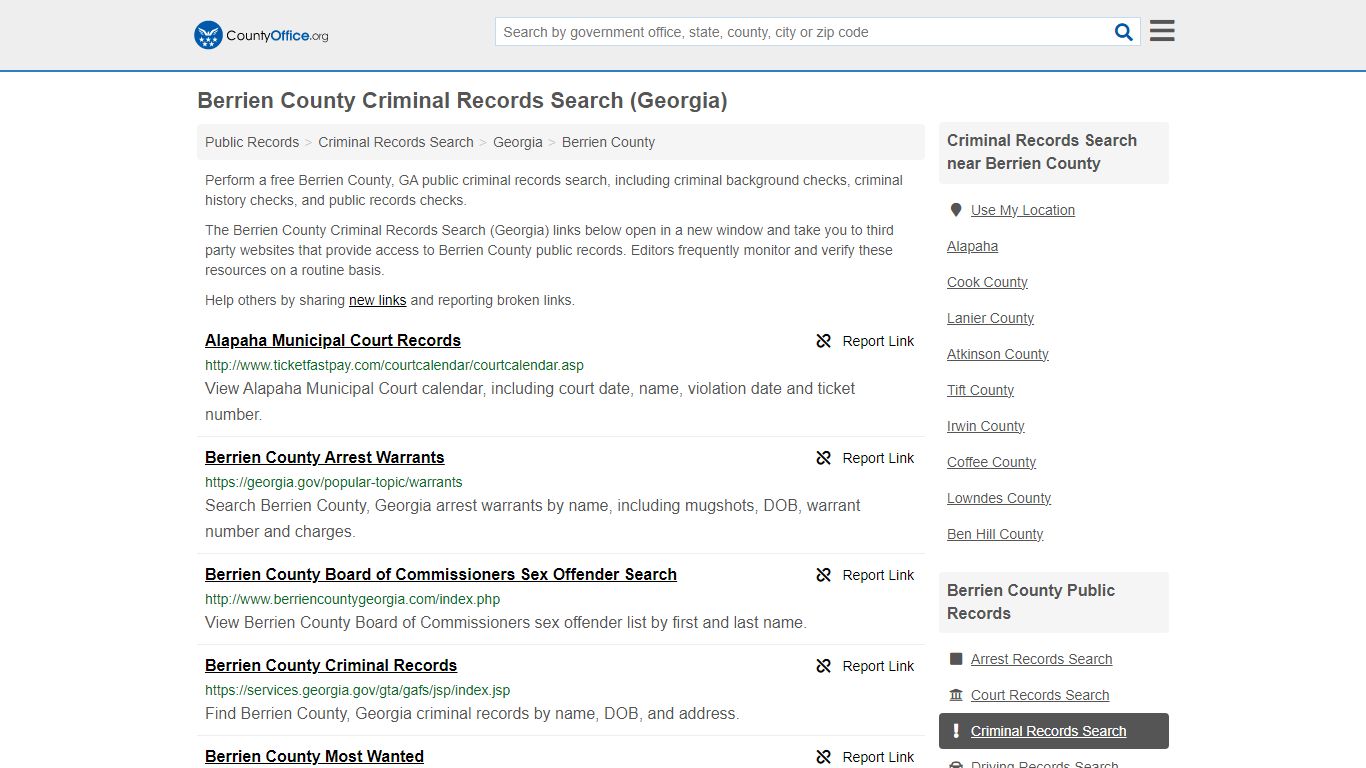Viewport: 1366px width, 768px height.
Task: Click Use My Location
Action: coord(1023,210)
